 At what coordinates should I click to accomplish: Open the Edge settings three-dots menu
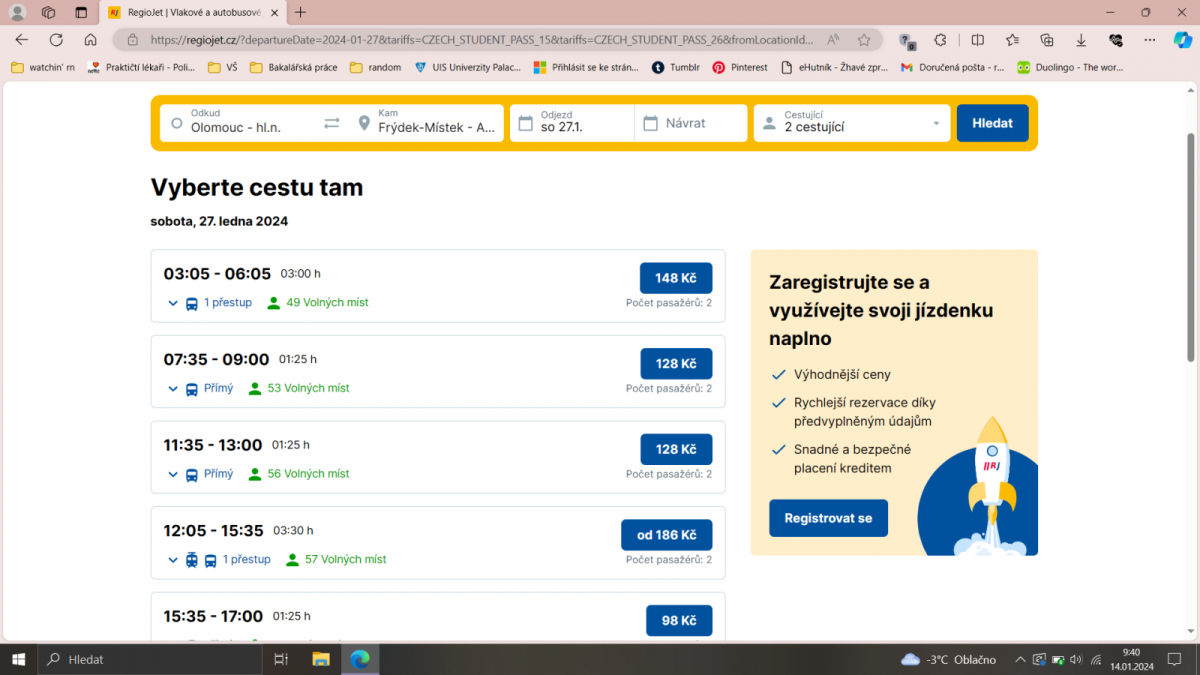pyautogui.click(x=1150, y=40)
